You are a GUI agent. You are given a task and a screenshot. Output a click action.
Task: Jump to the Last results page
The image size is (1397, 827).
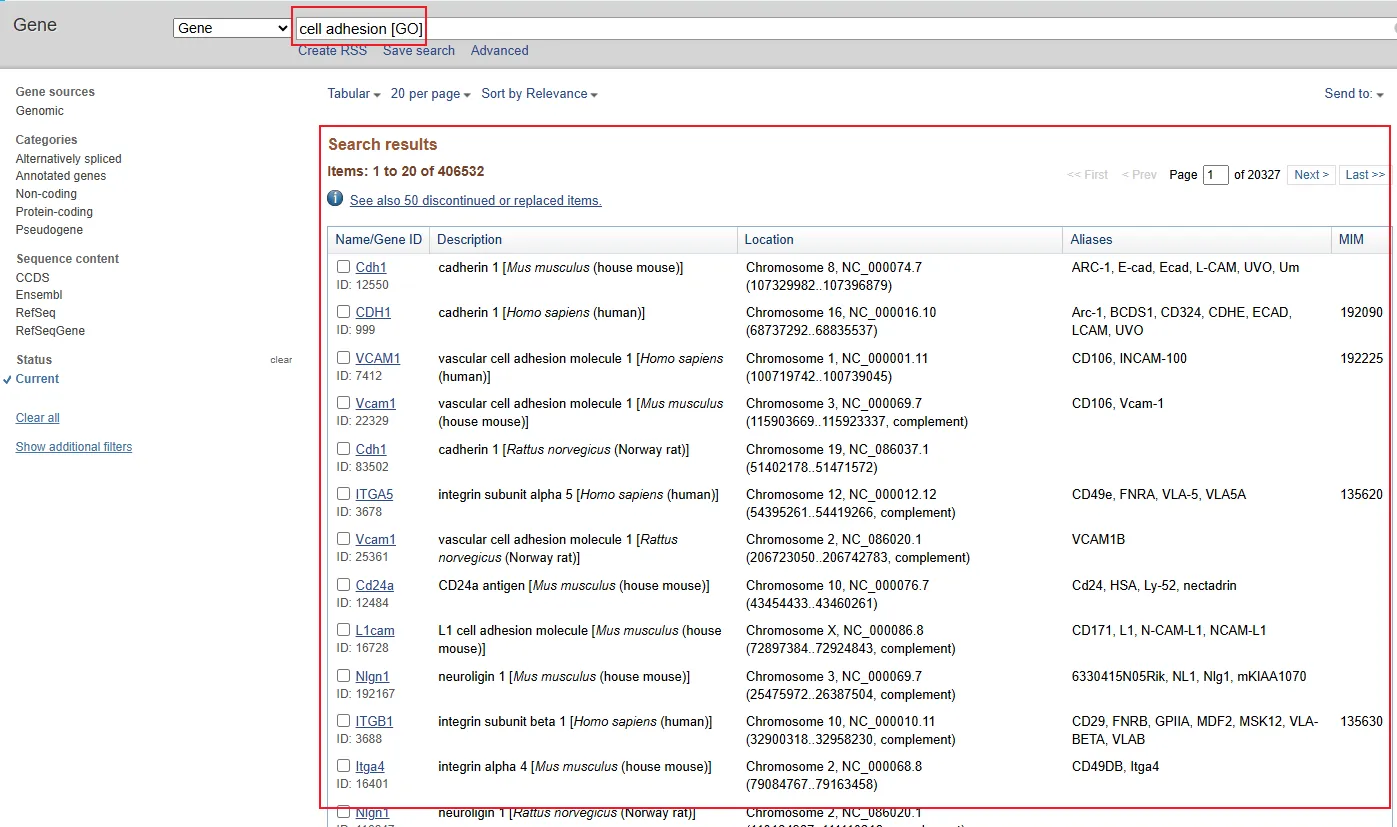[1364, 175]
